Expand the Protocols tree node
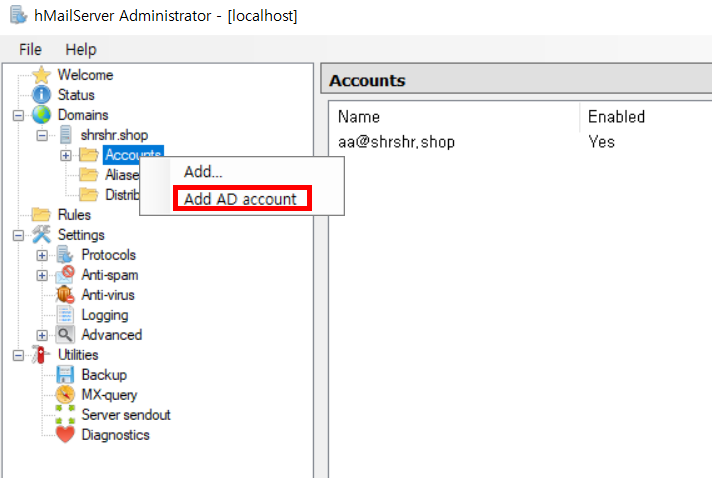 tap(42, 255)
